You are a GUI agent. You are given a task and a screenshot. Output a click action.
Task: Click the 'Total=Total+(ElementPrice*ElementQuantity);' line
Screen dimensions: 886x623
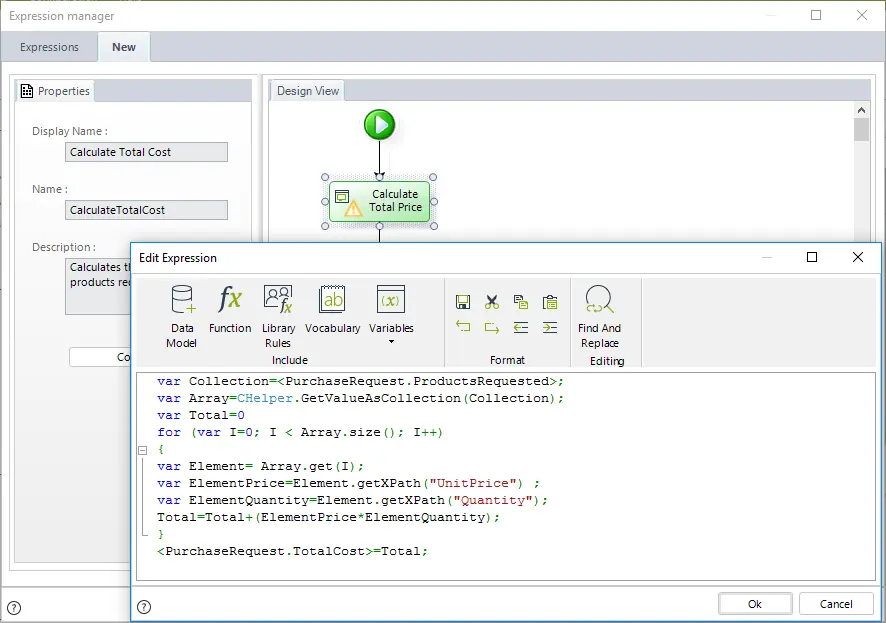[x=328, y=517]
